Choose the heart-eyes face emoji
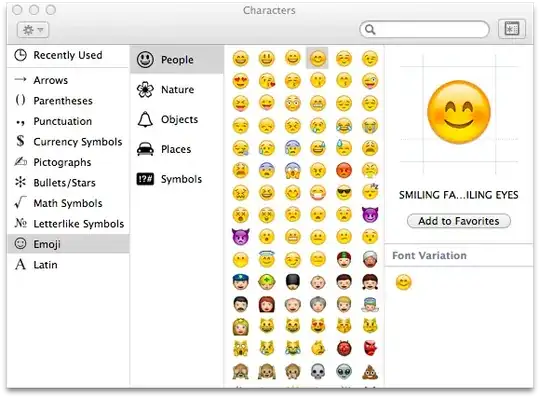This screenshot has width=540, height=398. [x=241, y=81]
